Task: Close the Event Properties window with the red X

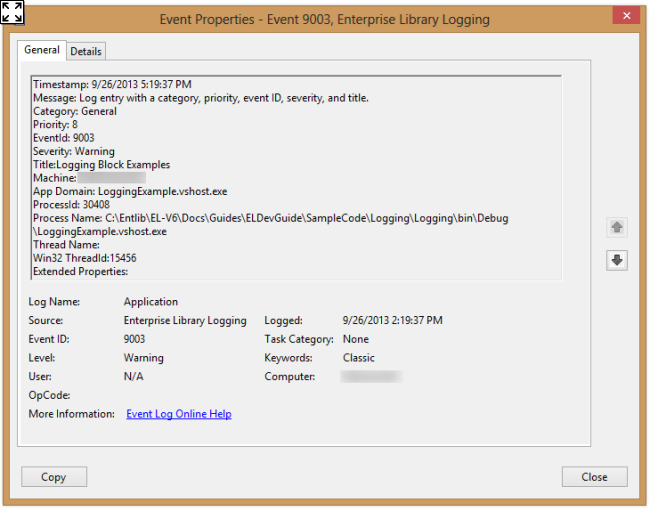Action: click(x=626, y=16)
